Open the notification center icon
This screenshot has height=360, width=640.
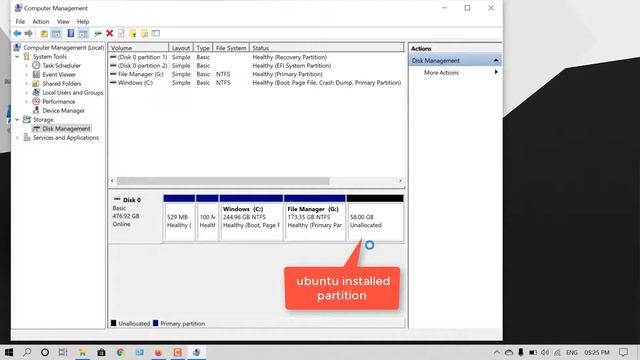[623, 352]
